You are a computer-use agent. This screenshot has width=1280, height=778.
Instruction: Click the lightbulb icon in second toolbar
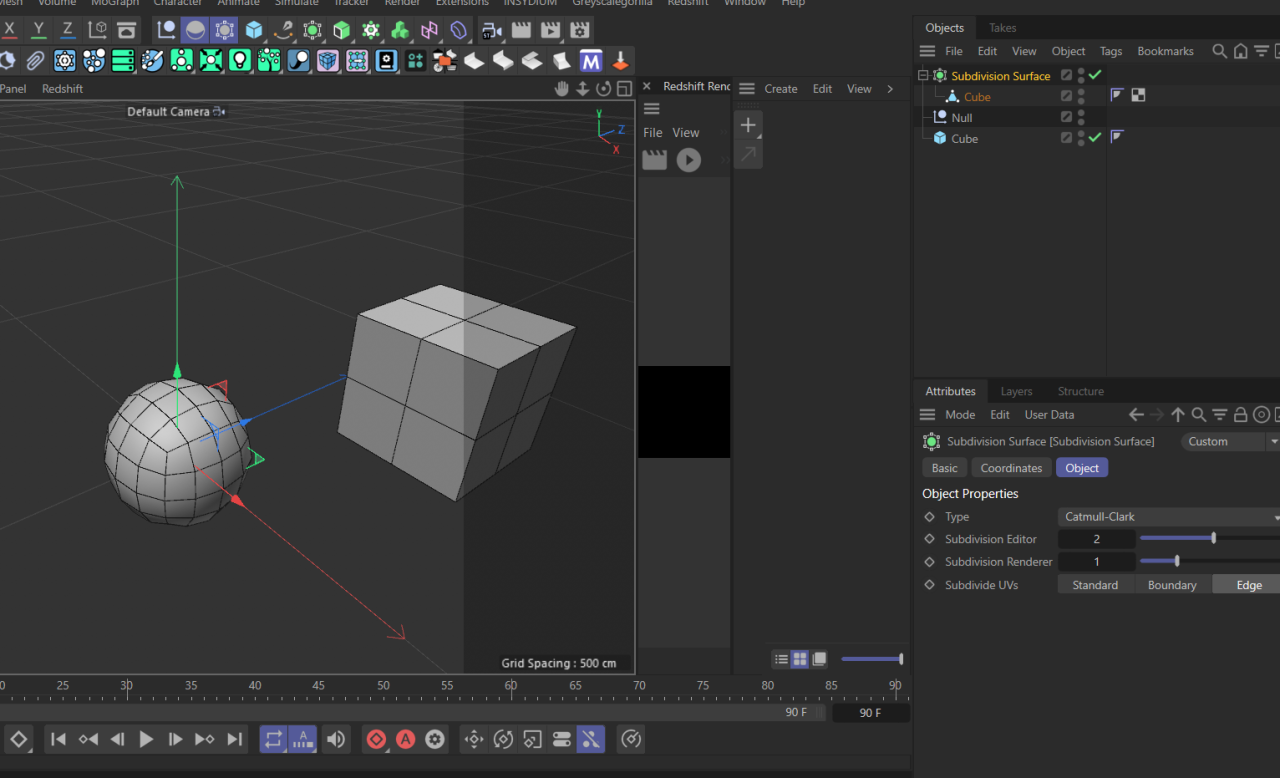239,61
